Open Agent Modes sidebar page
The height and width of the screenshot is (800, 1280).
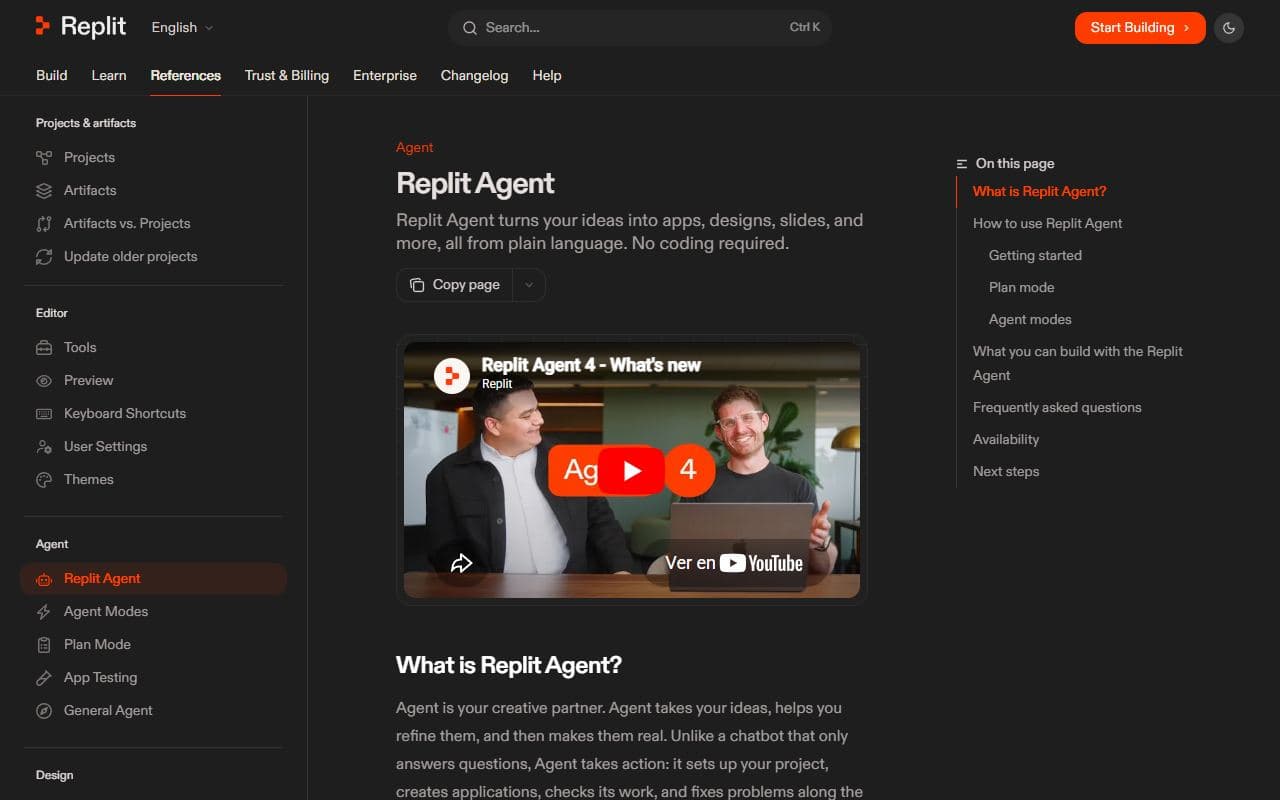(154, 611)
